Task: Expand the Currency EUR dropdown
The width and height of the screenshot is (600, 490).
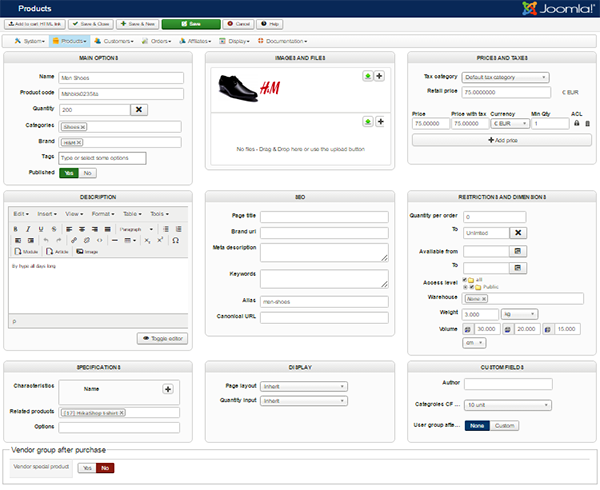Action: (509, 124)
